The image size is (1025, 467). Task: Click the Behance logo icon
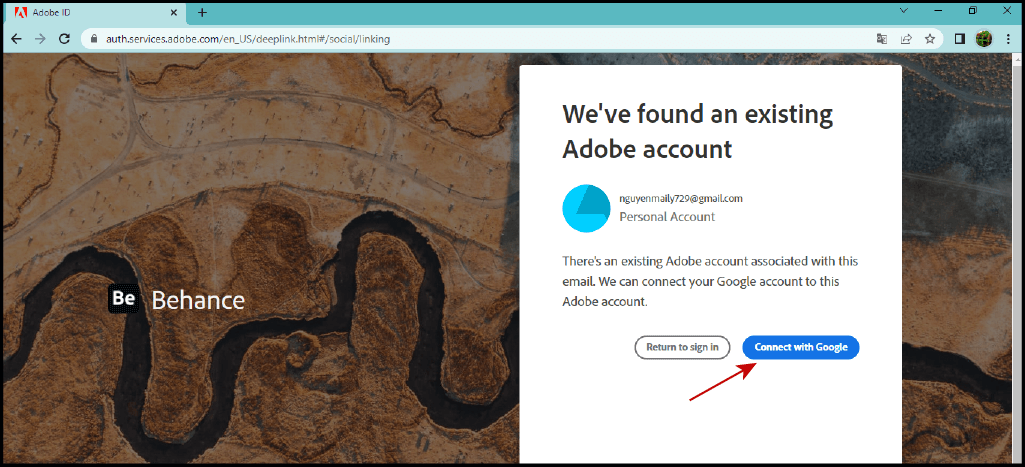pyautogui.click(x=124, y=299)
